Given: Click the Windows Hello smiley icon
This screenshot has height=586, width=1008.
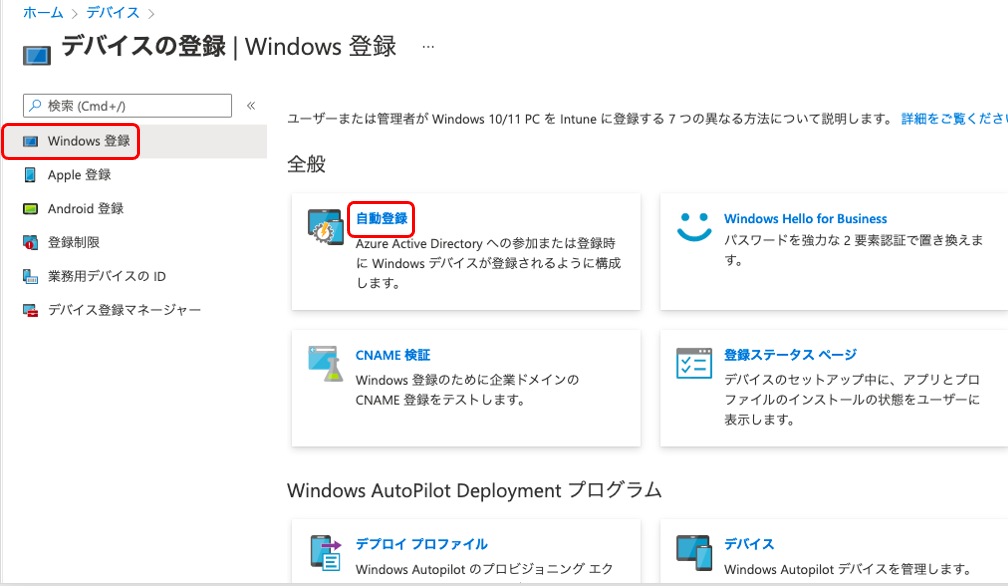Looking at the screenshot, I should 694,227.
